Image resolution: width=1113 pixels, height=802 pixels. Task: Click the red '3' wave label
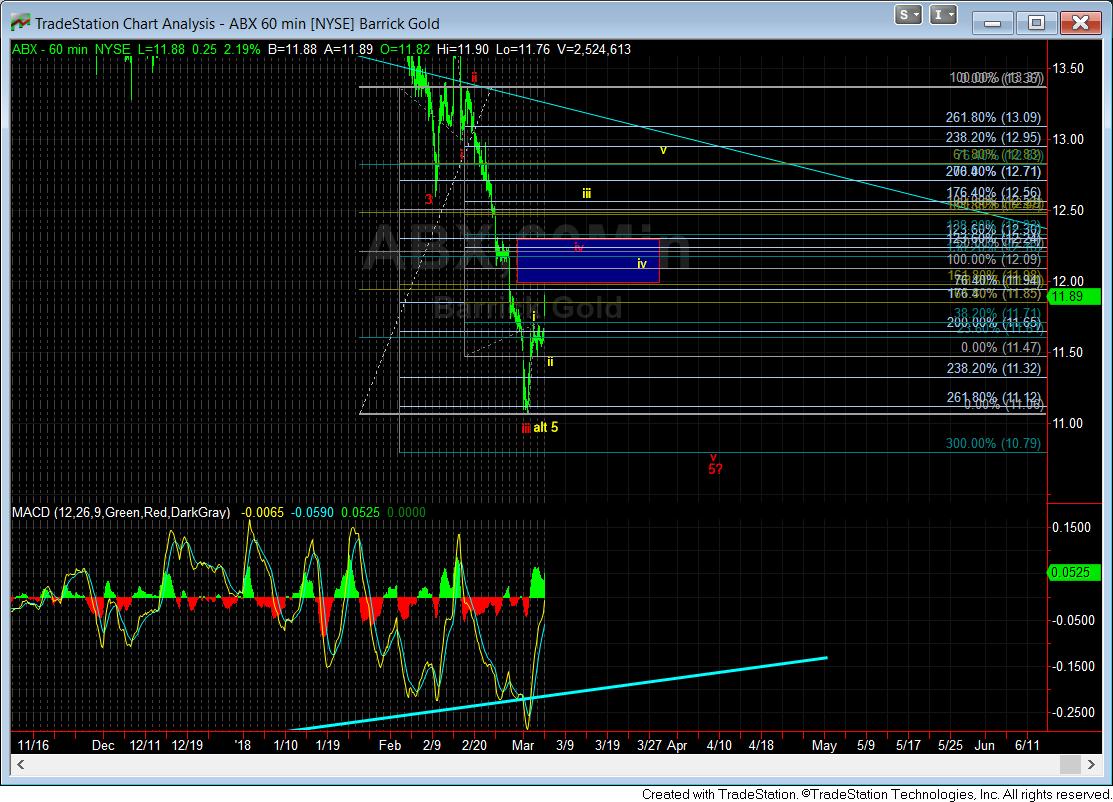(x=429, y=199)
